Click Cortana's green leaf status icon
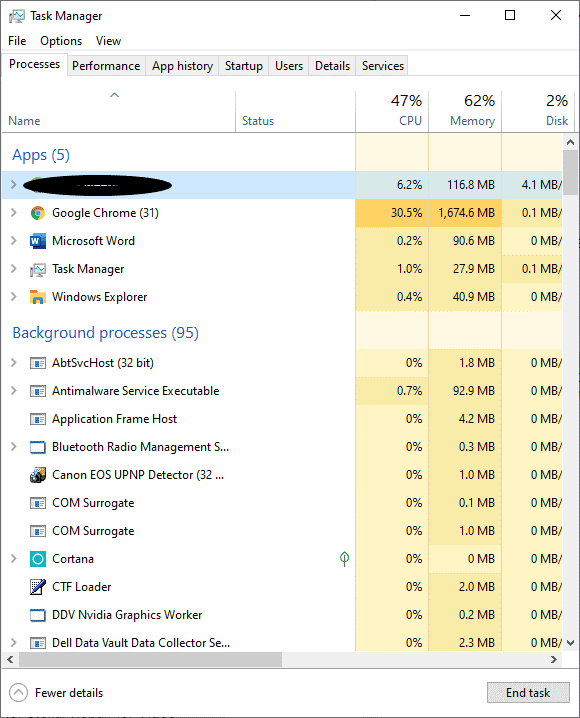580x718 pixels. click(344, 559)
